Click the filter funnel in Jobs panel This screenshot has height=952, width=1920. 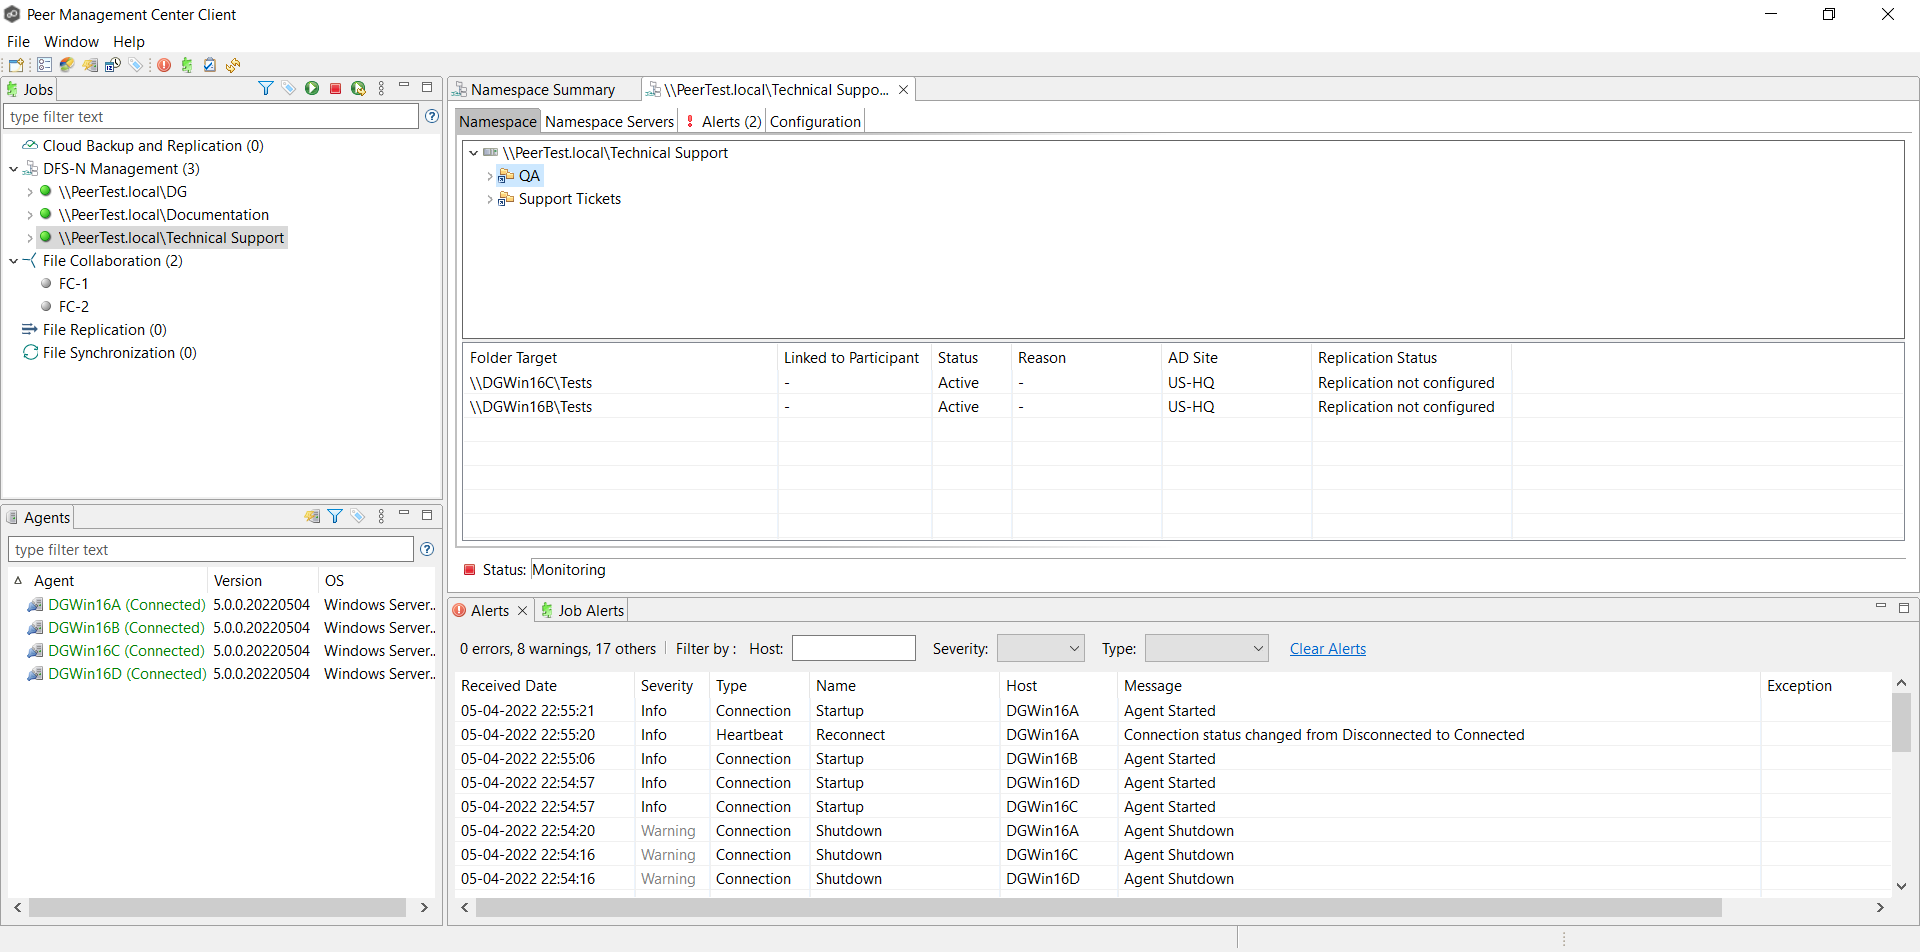pyautogui.click(x=266, y=89)
